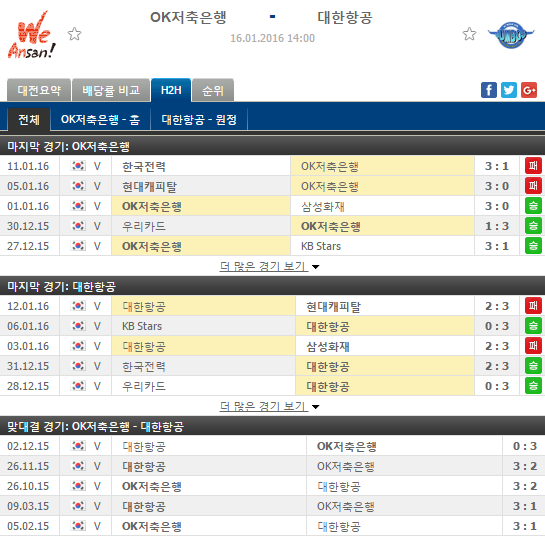The width and height of the screenshot is (545, 539).
Task: Expand more 대한항공 matches (더 많은 경기 보기)
Action: tap(263, 406)
